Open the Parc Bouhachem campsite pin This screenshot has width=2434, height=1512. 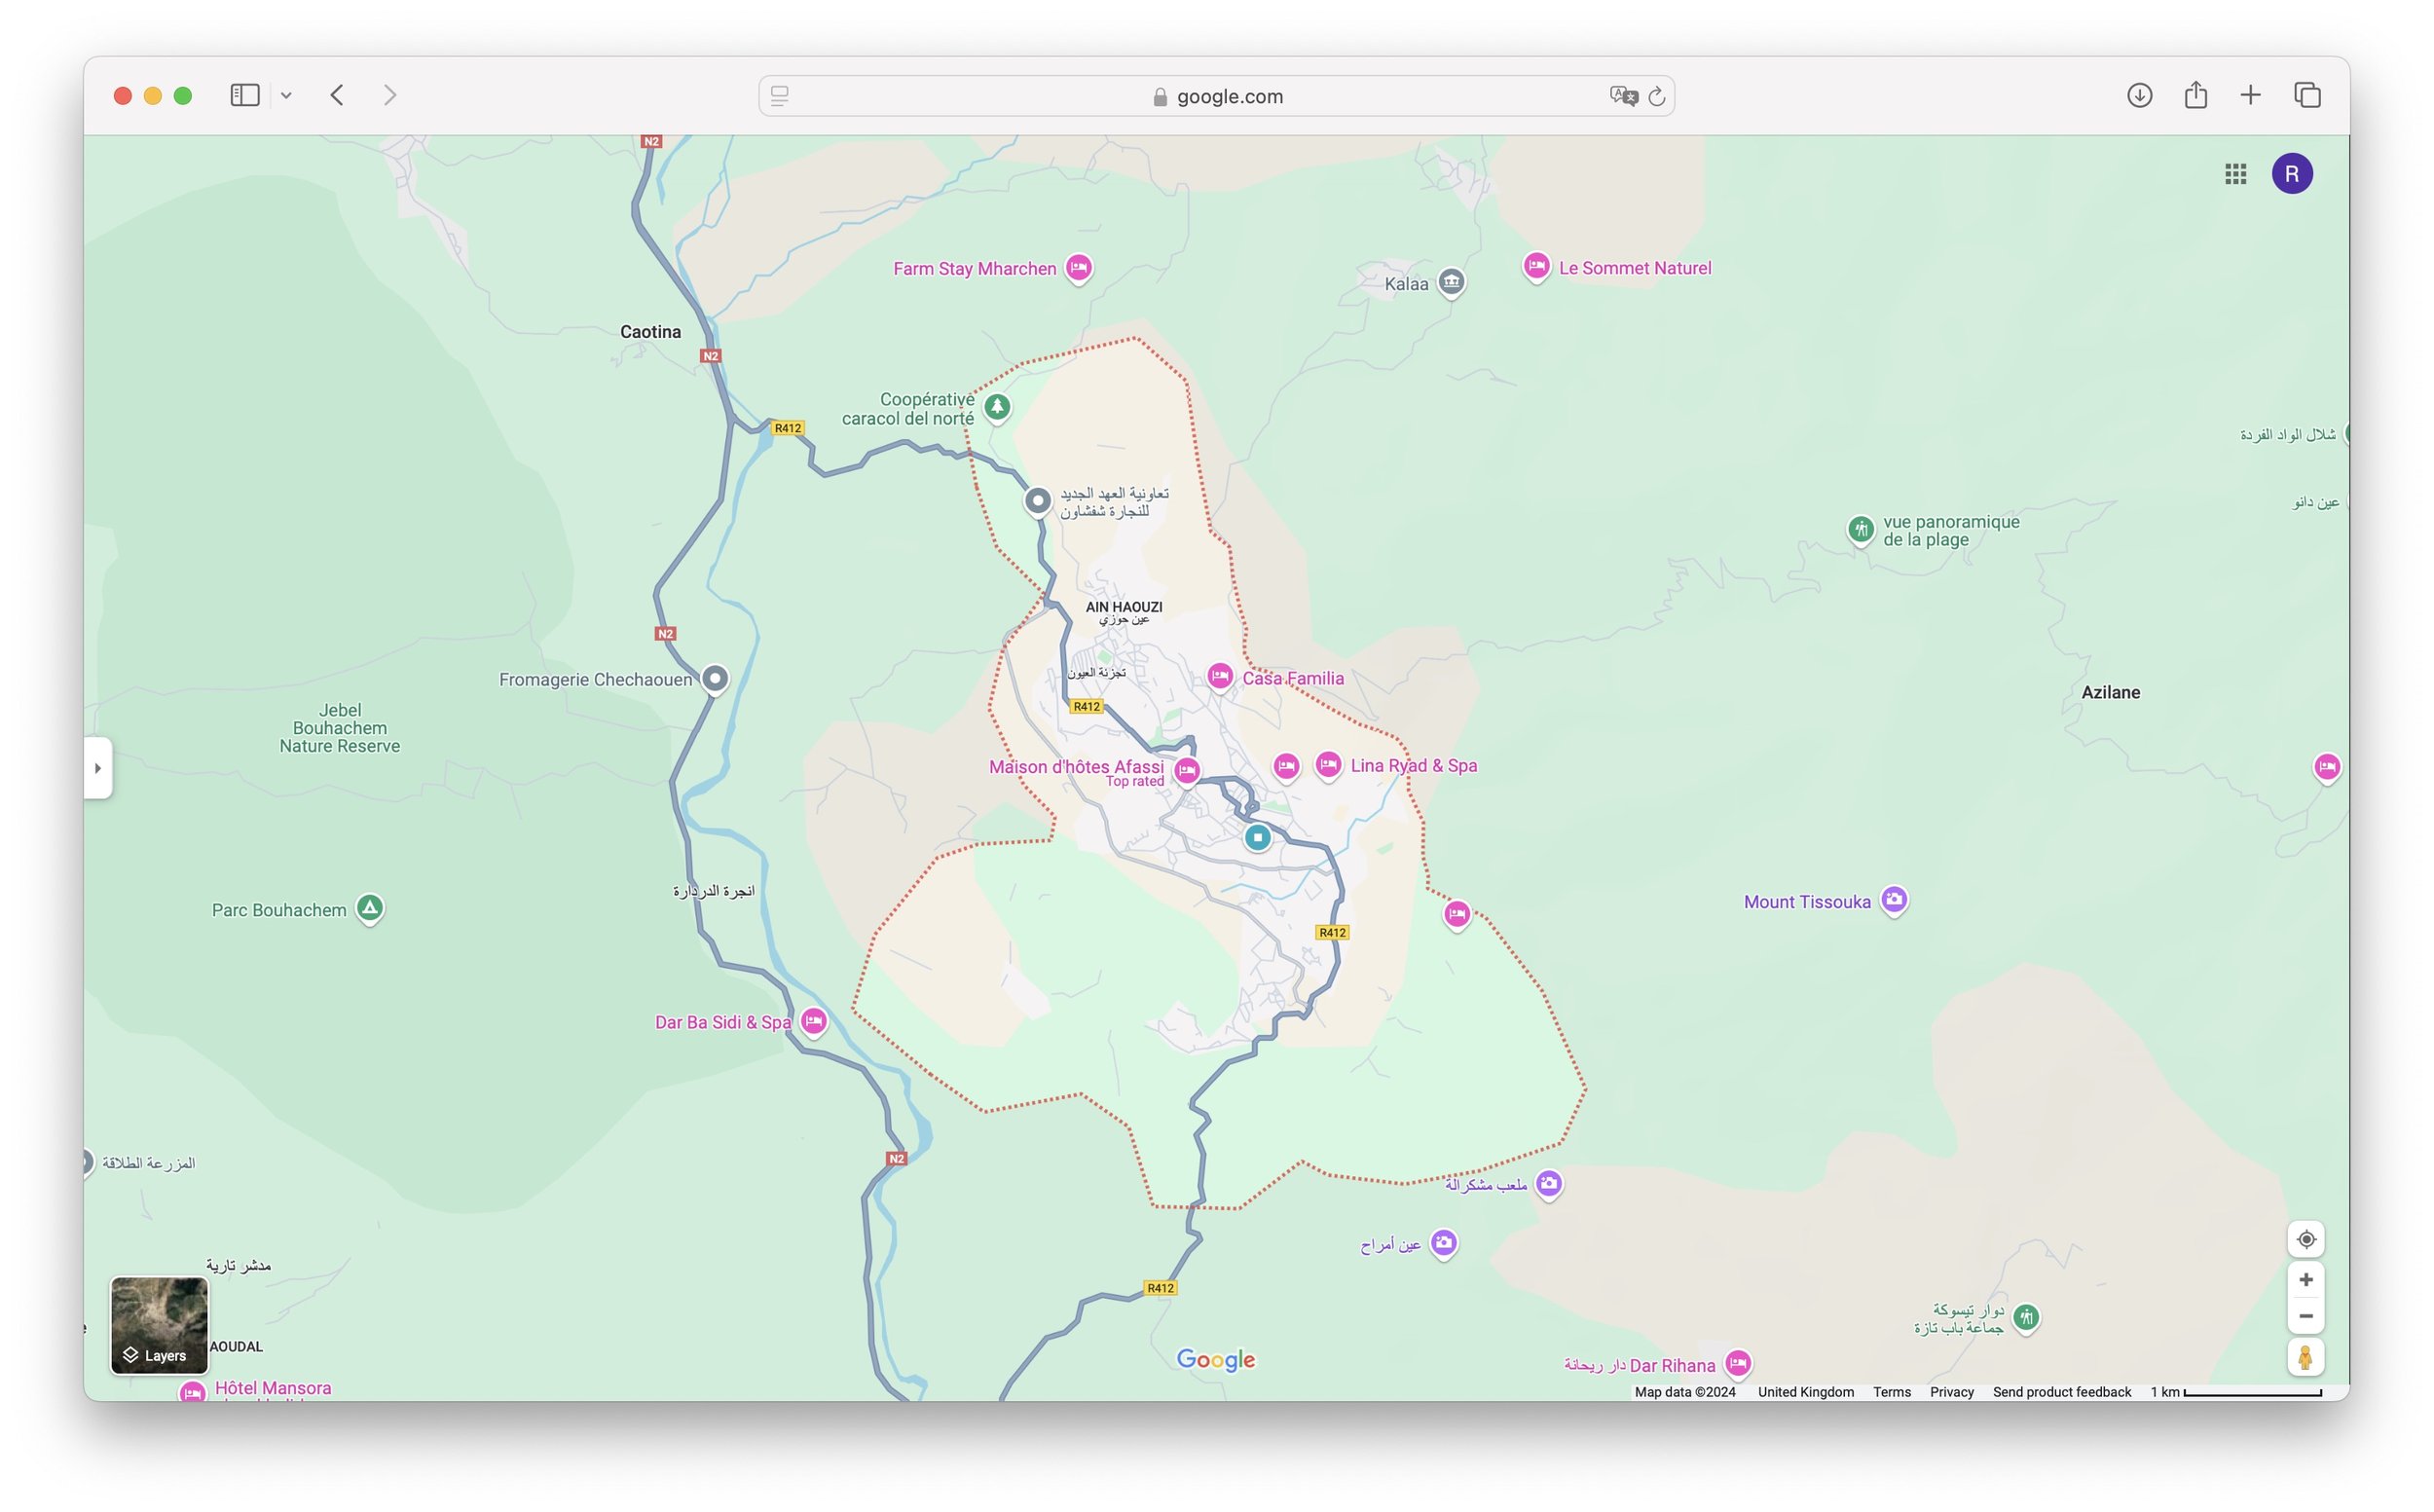coord(370,909)
